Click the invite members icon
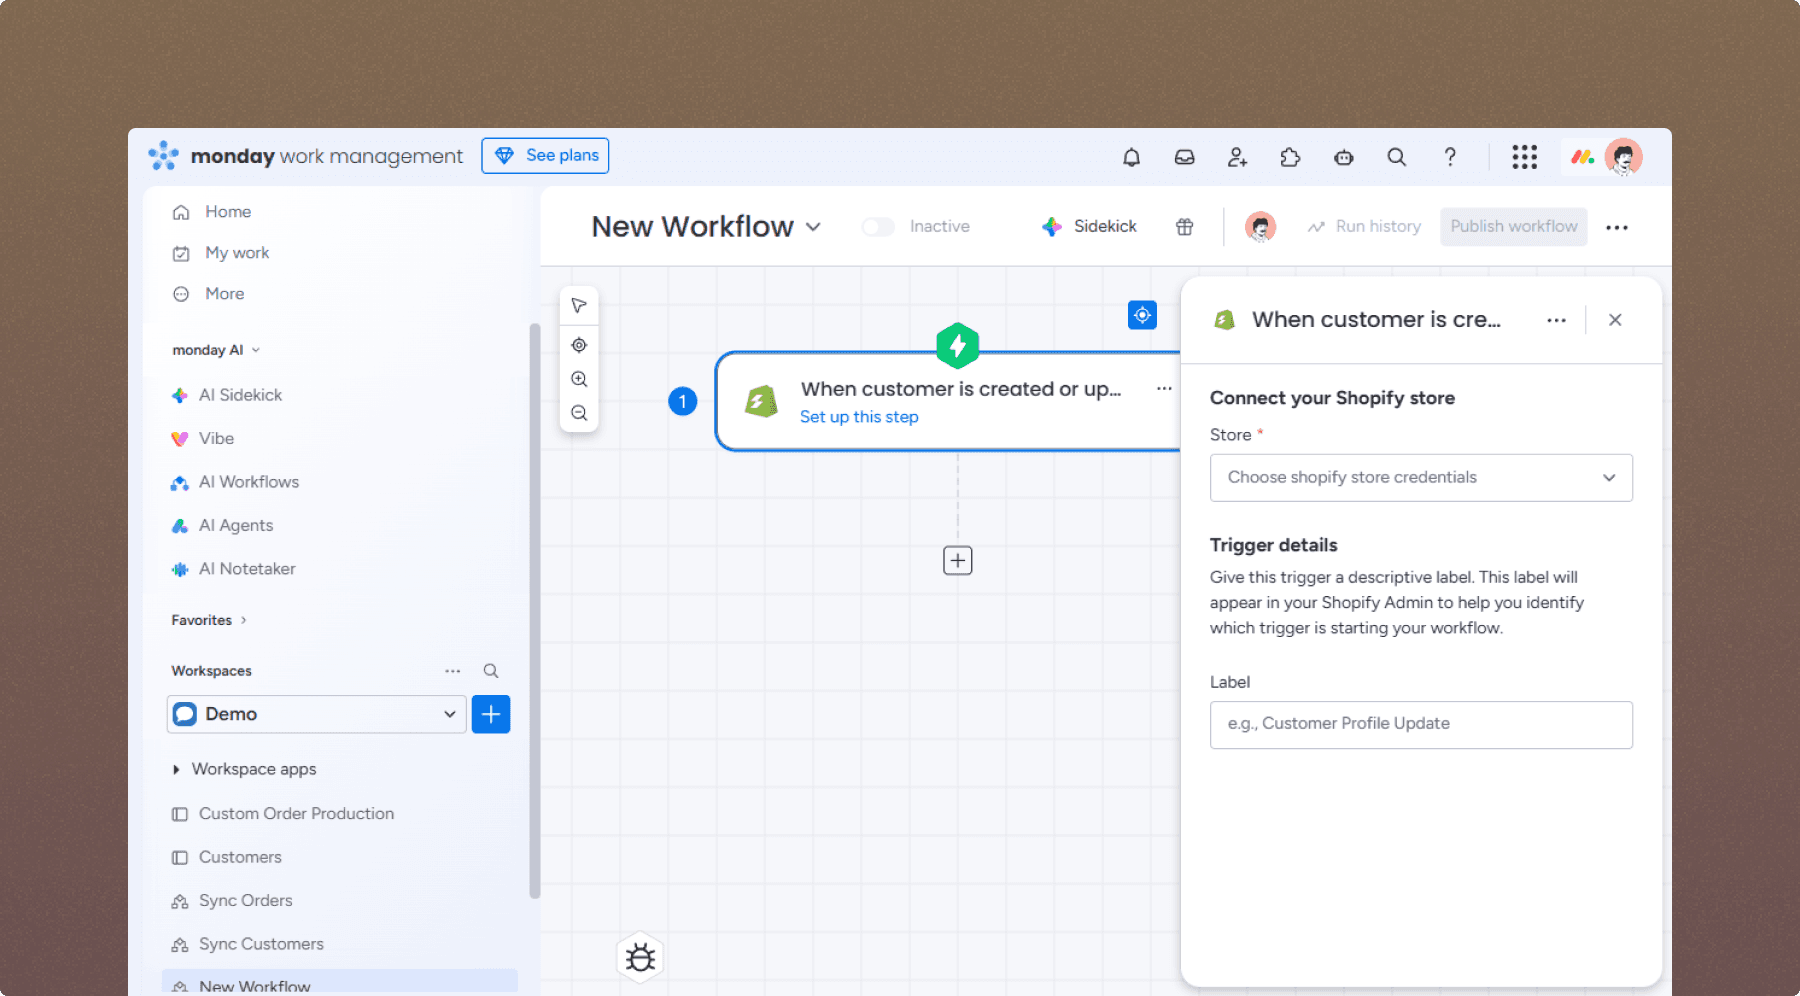This screenshot has height=996, width=1800. coord(1237,157)
